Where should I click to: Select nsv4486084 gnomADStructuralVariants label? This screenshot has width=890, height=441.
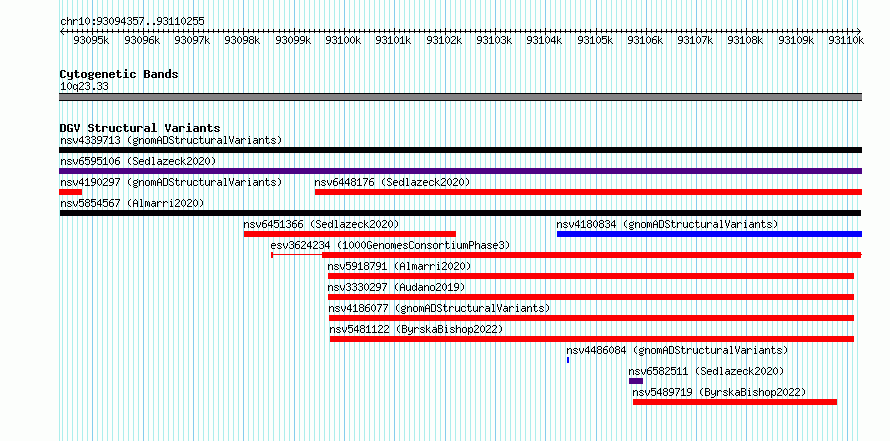coord(677,350)
